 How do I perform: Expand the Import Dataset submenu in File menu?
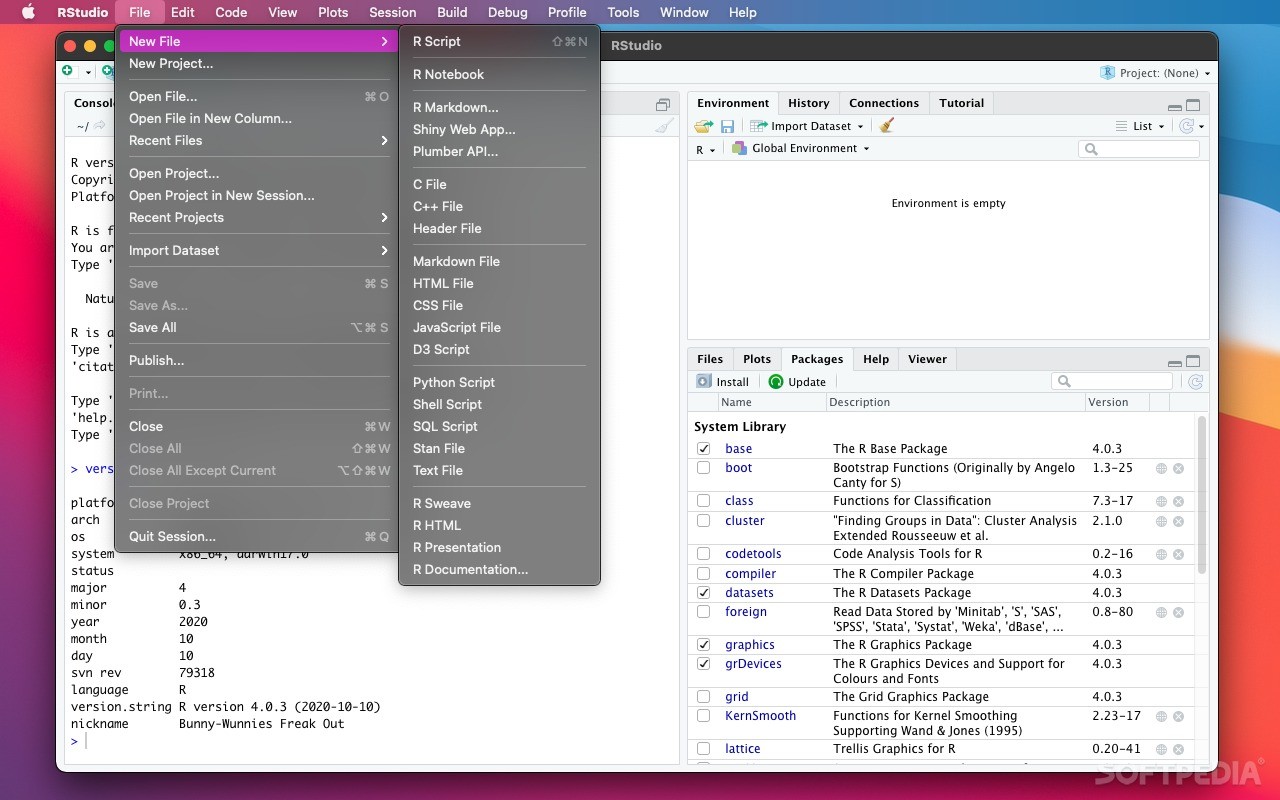(x=258, y=251)
